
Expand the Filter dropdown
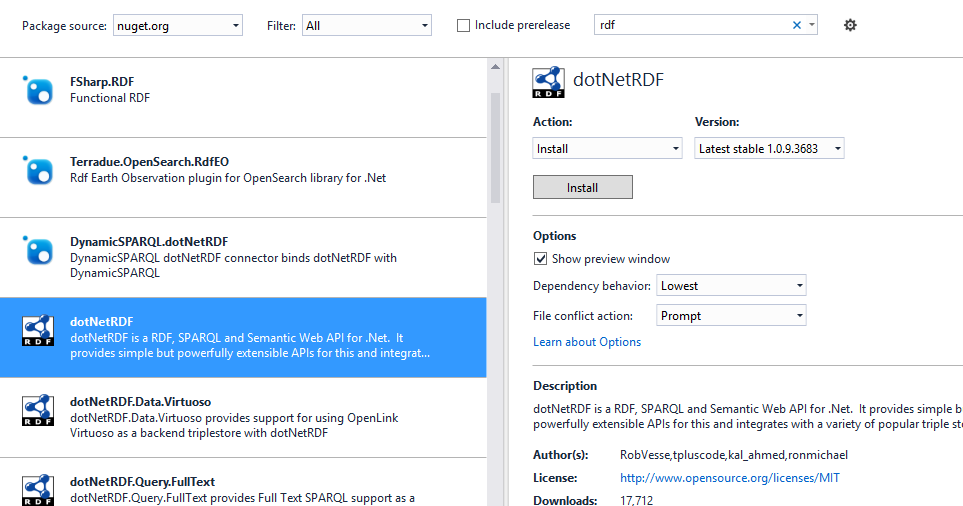point(366,25)
